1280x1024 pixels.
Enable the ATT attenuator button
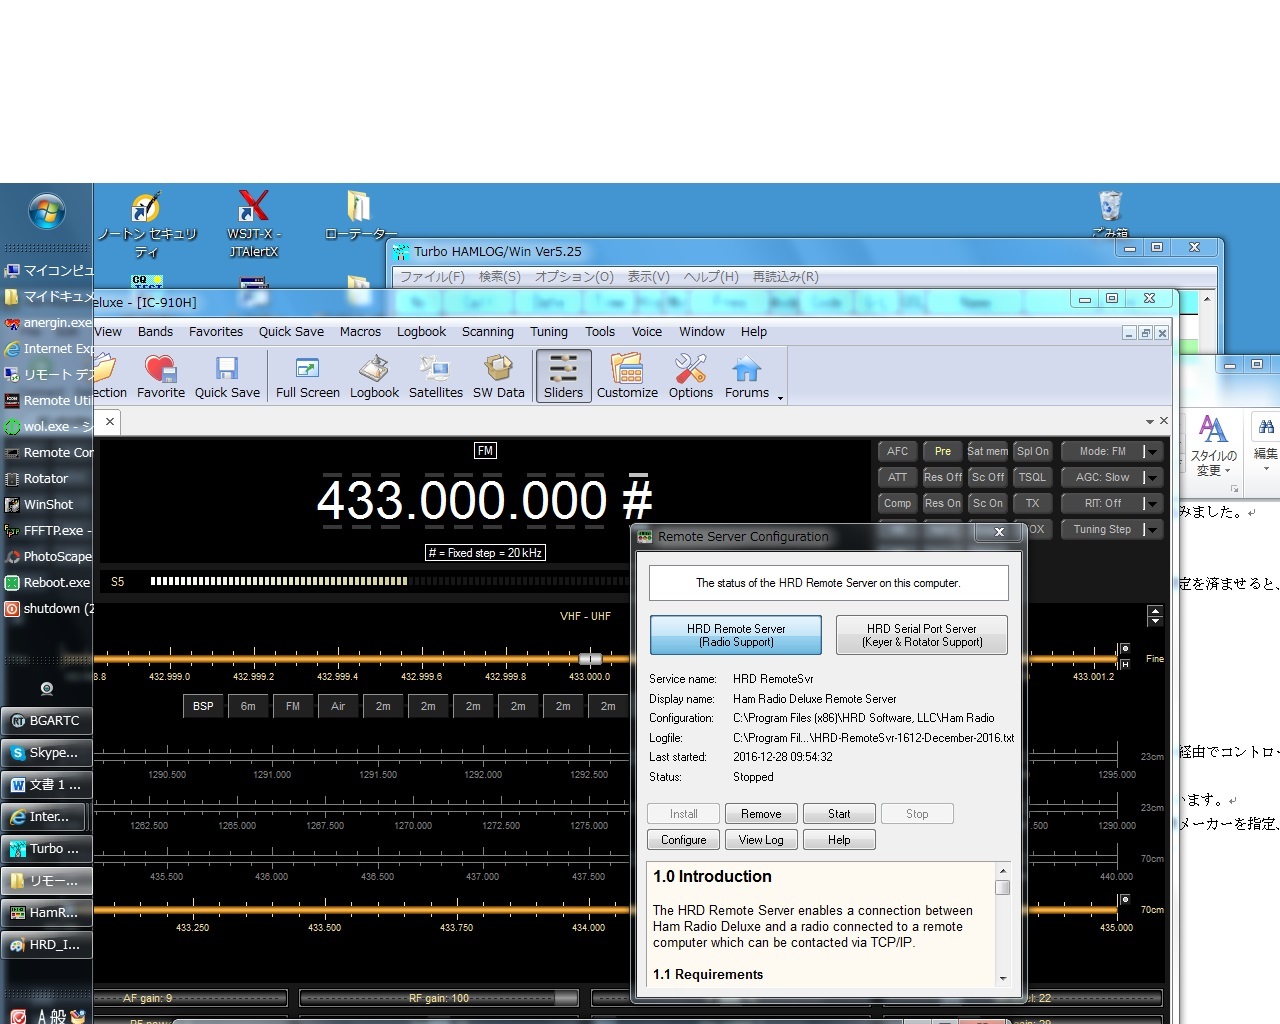(897, 478)
